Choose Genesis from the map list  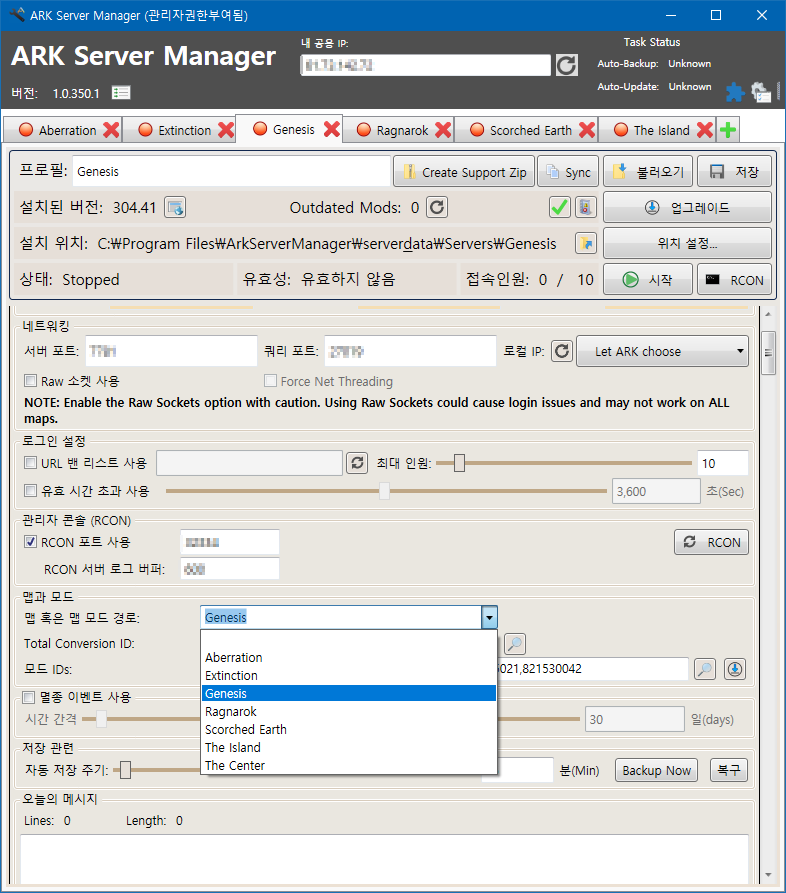(349, 693)
